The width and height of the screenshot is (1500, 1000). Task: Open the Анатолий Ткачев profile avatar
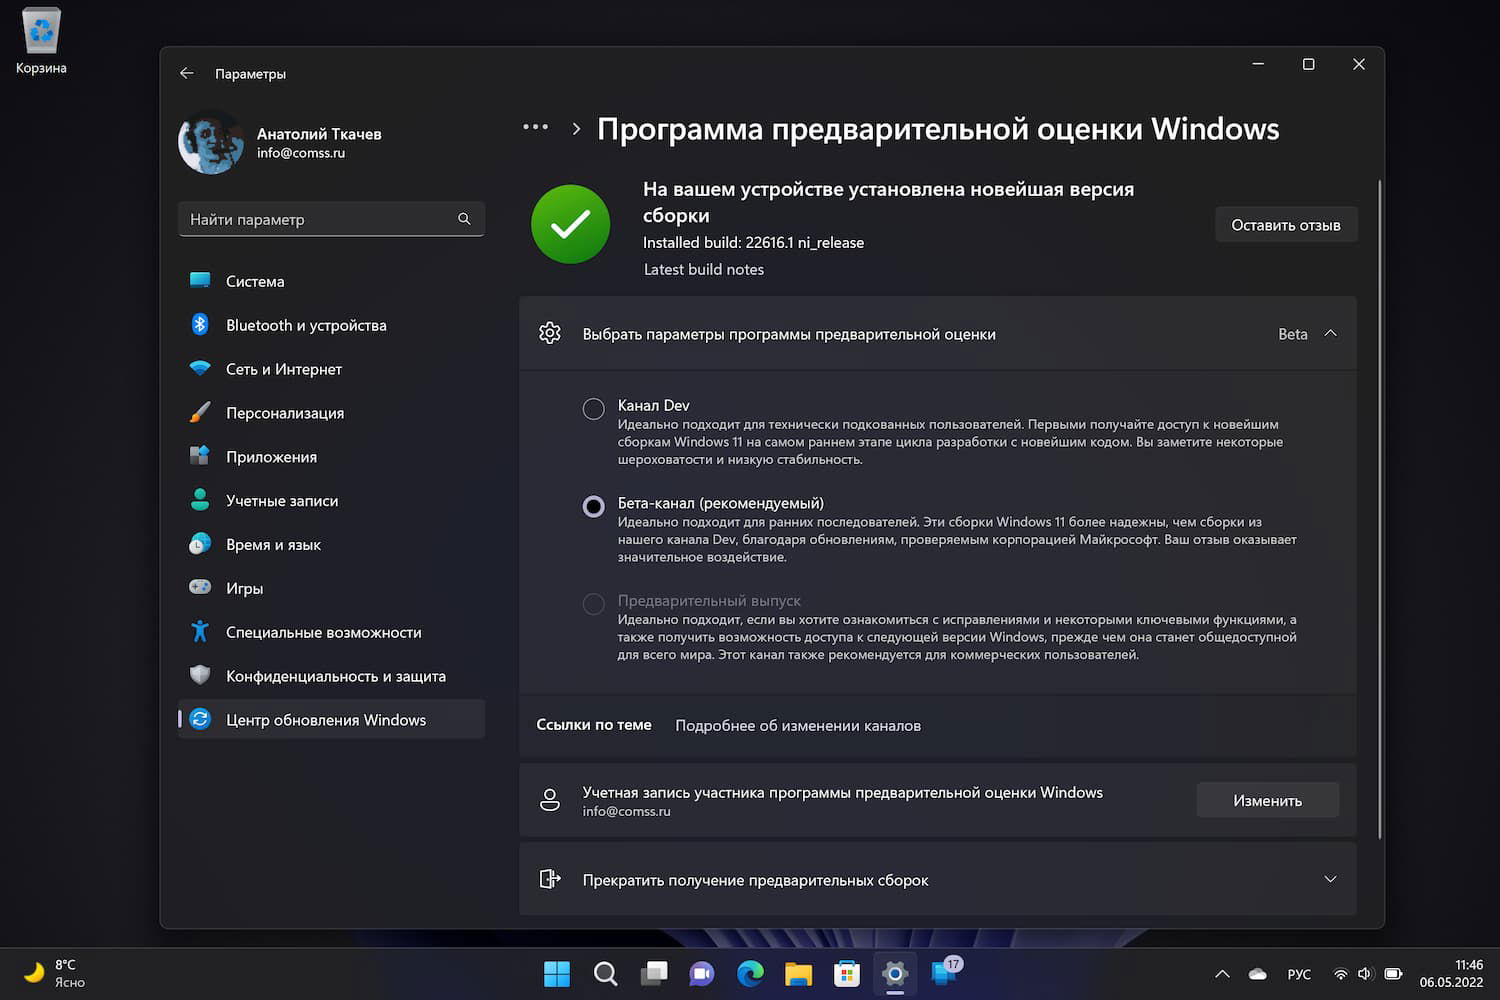[210, 142]
